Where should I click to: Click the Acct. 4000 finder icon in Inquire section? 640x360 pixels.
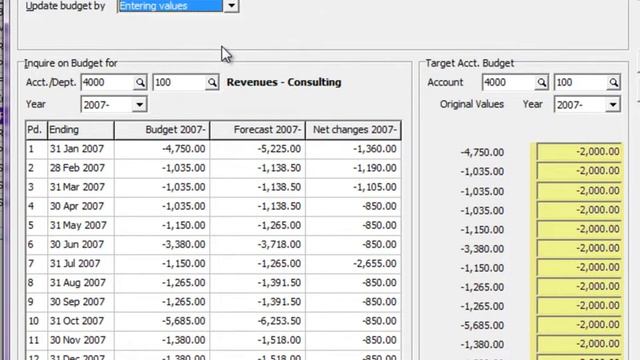coord(140,82)
